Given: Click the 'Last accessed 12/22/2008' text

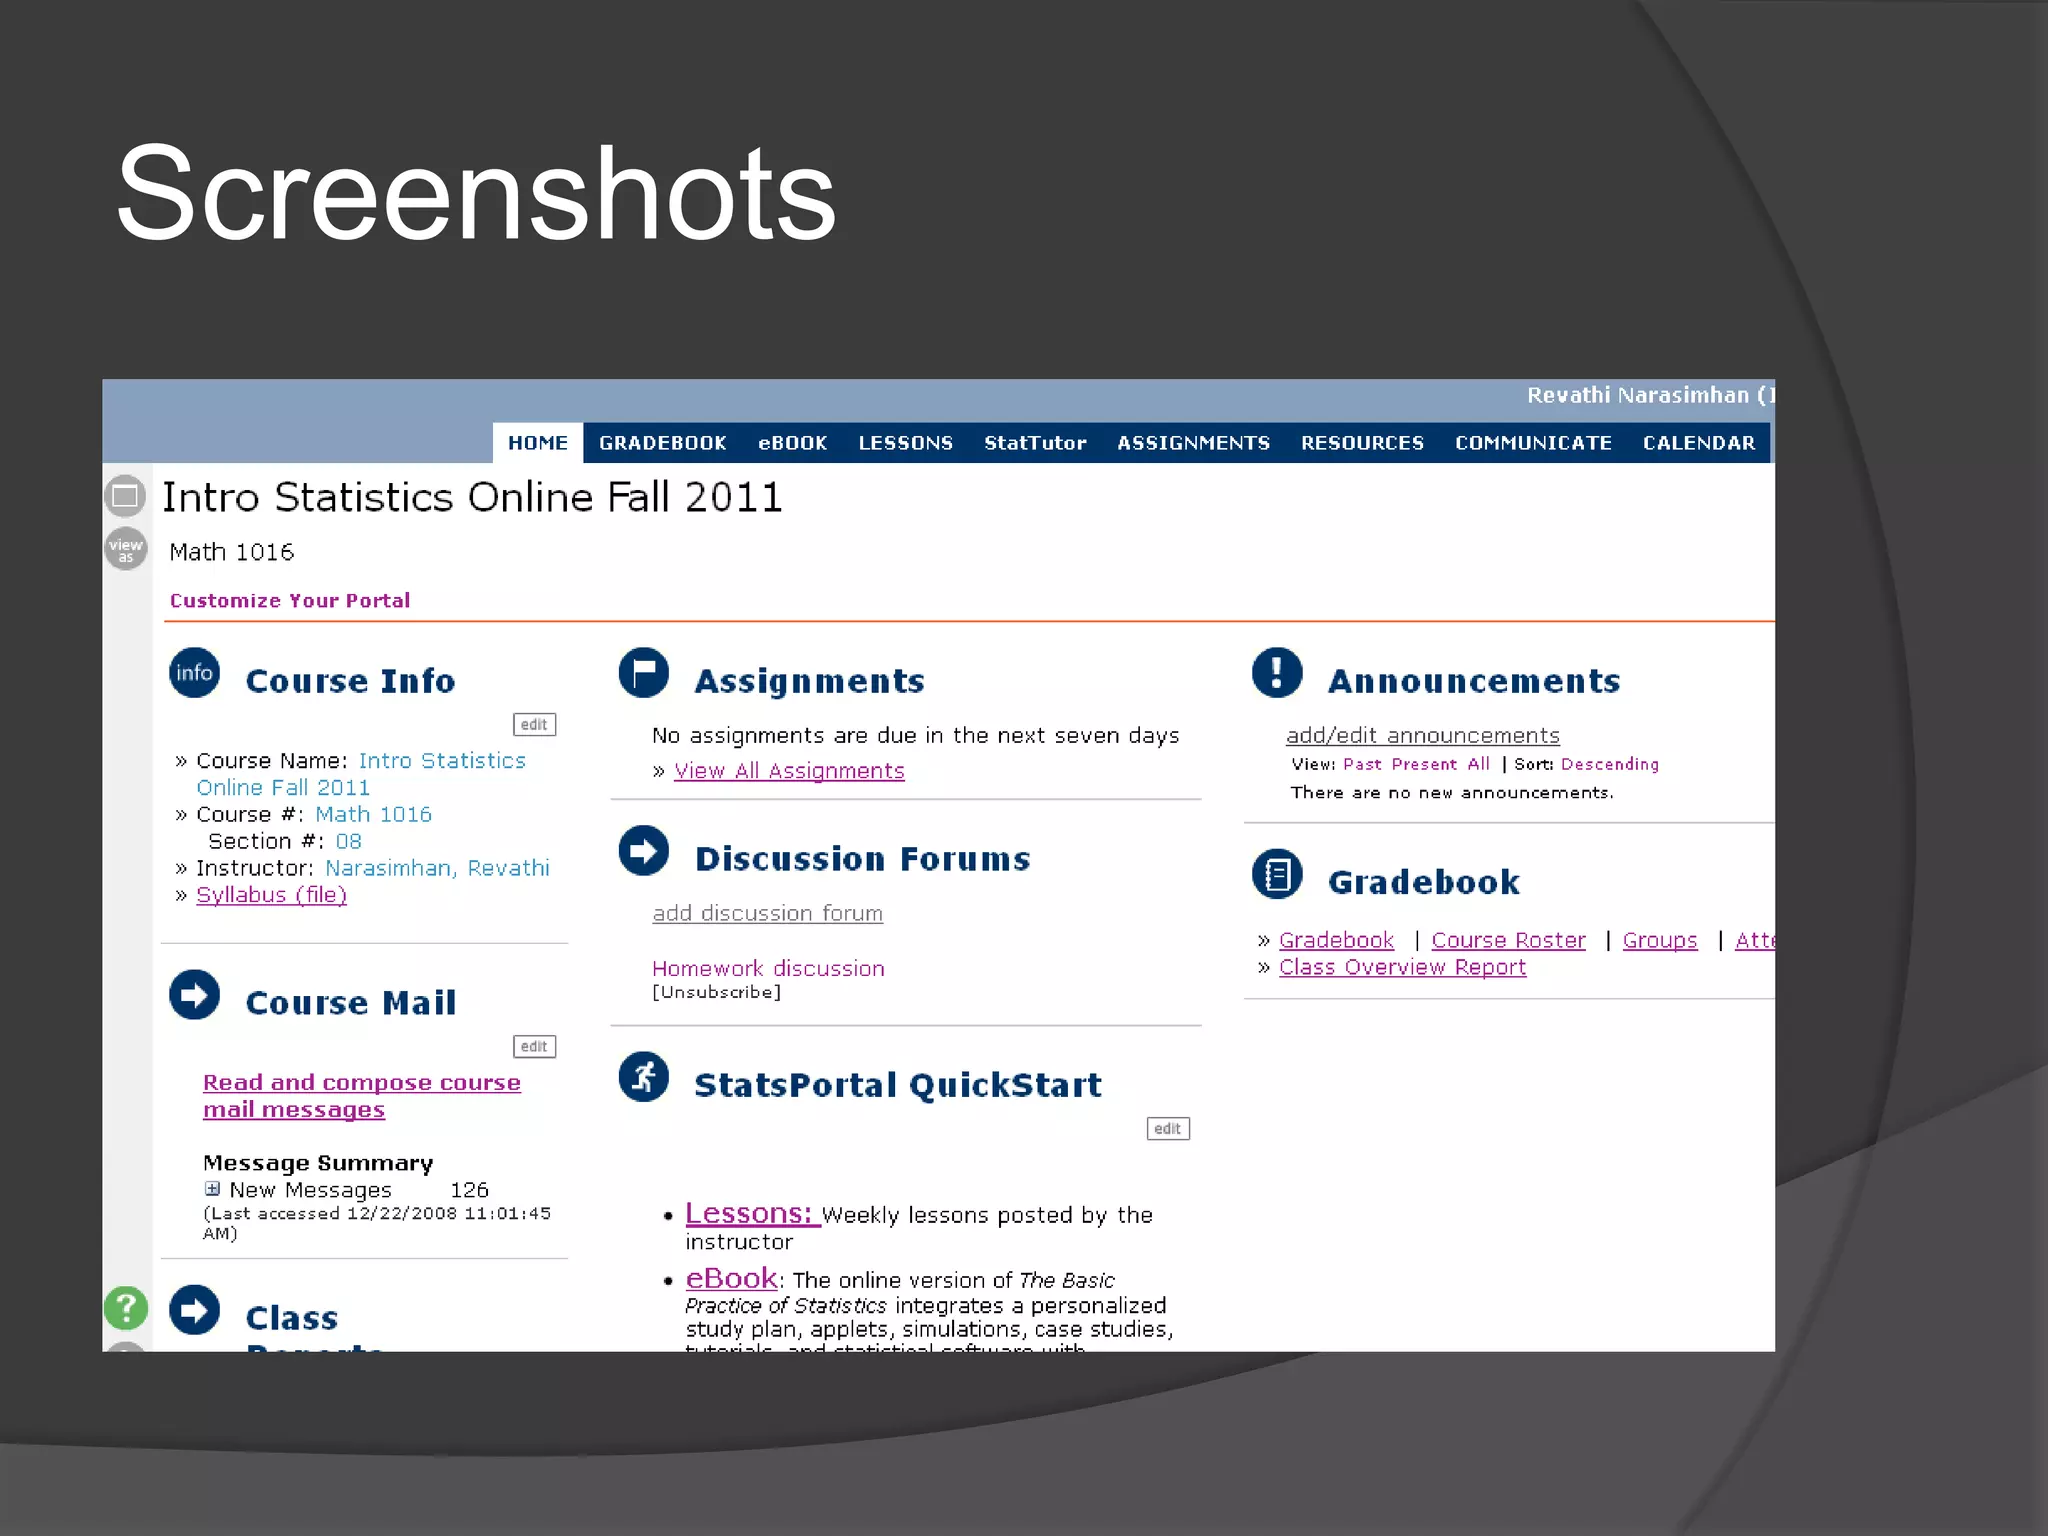Looking at the screenshot, I should (x=376, y=1223).
